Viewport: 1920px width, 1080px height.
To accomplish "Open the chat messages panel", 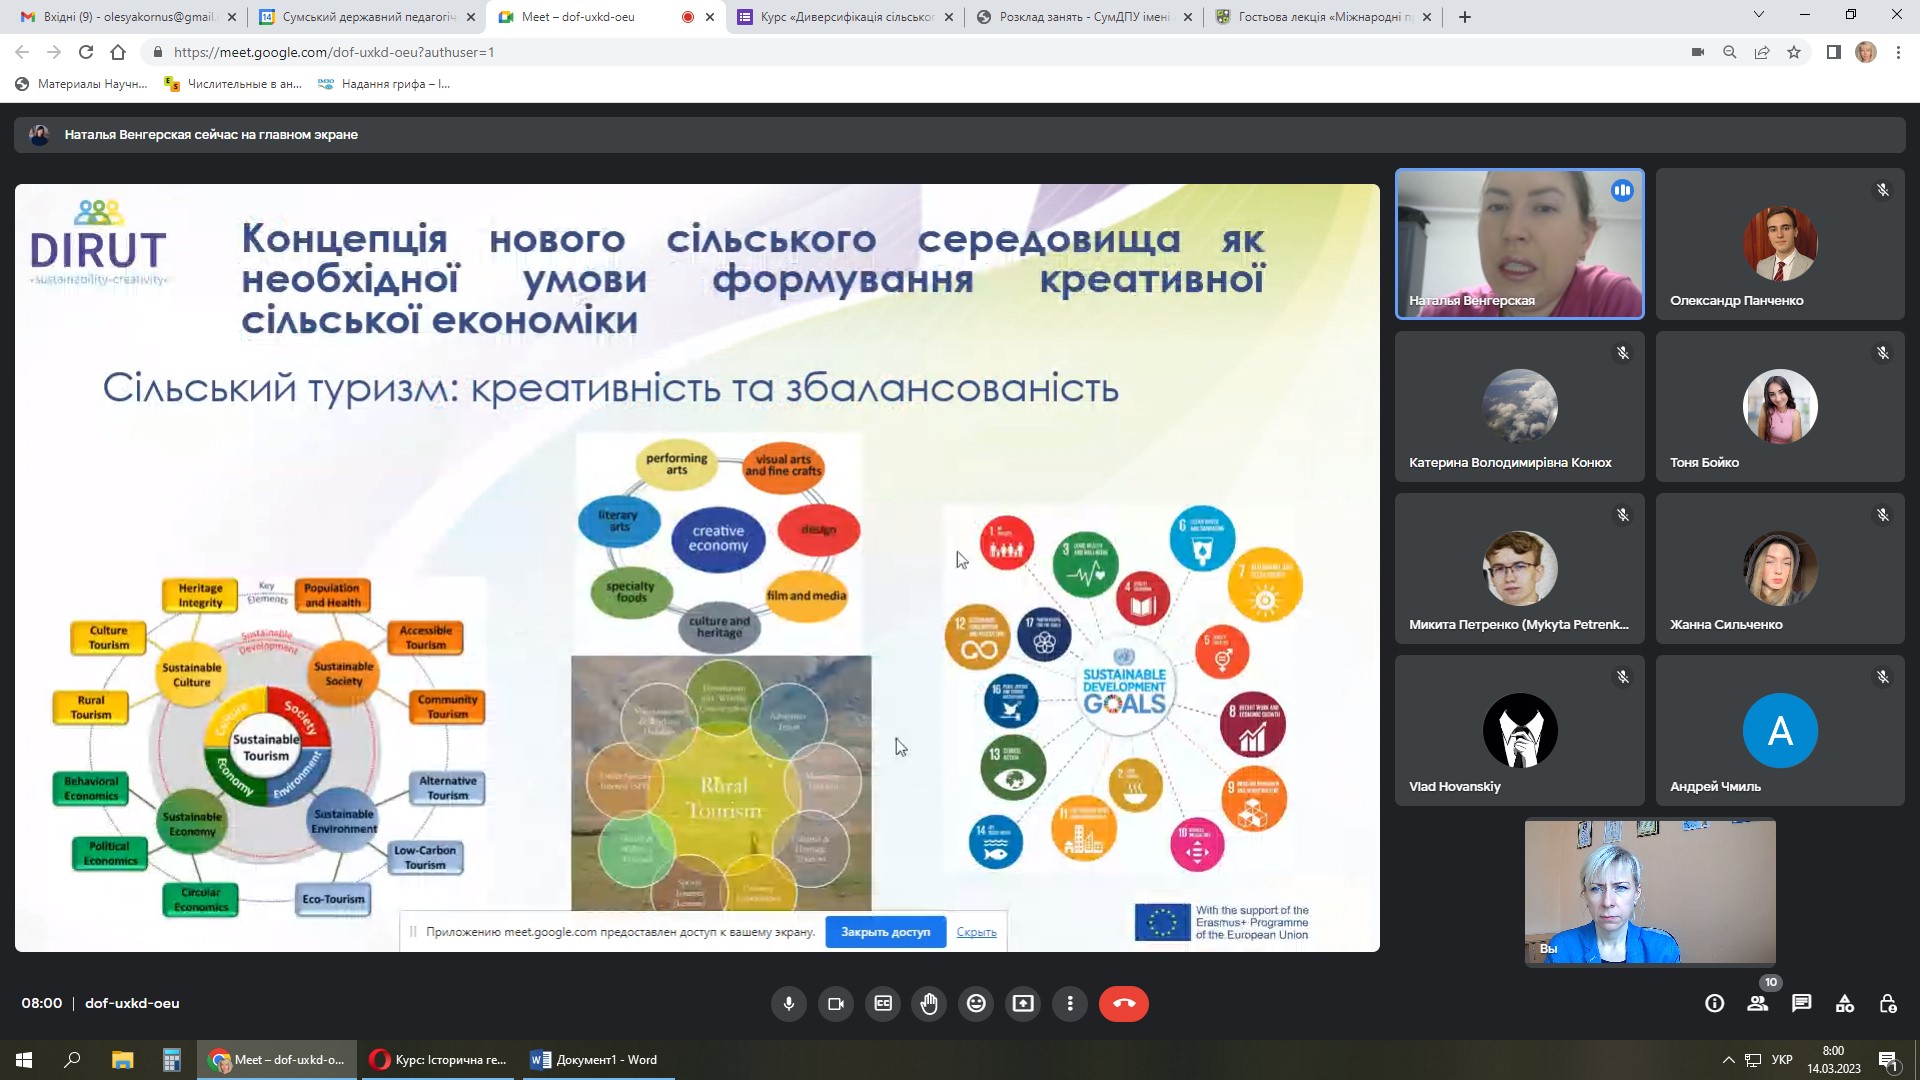I will click(x=1801, y=1003).
